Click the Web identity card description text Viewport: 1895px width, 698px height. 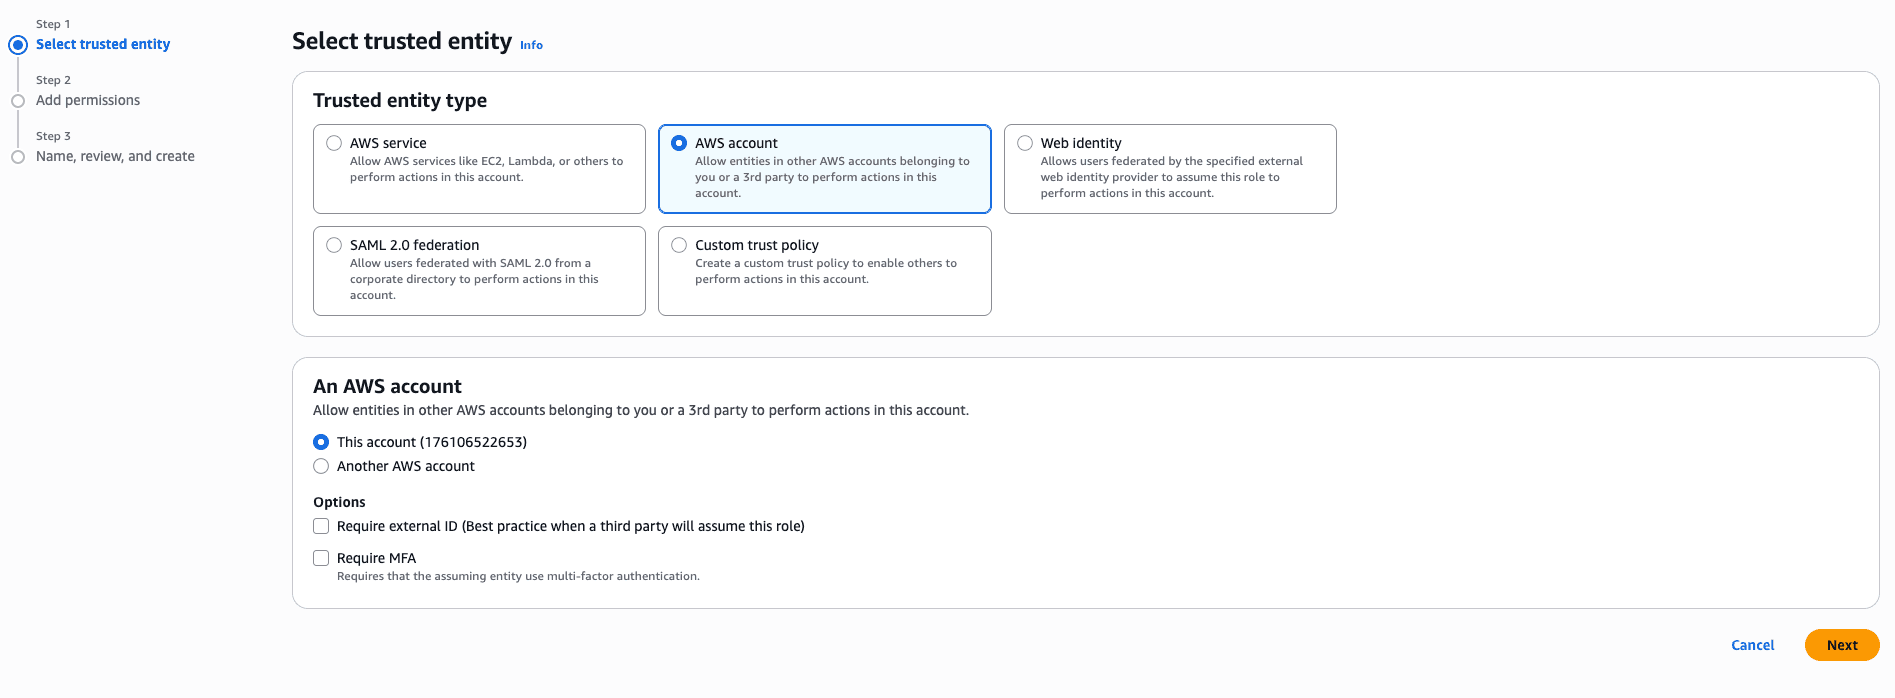1171,177
